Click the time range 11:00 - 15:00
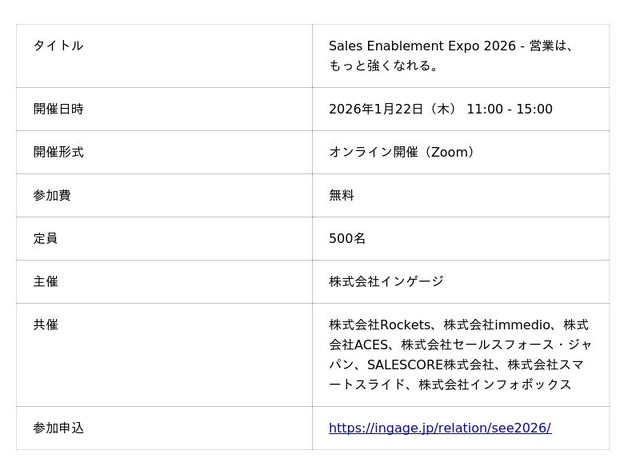Screen dimensions: 640x474 click(509, 109)
